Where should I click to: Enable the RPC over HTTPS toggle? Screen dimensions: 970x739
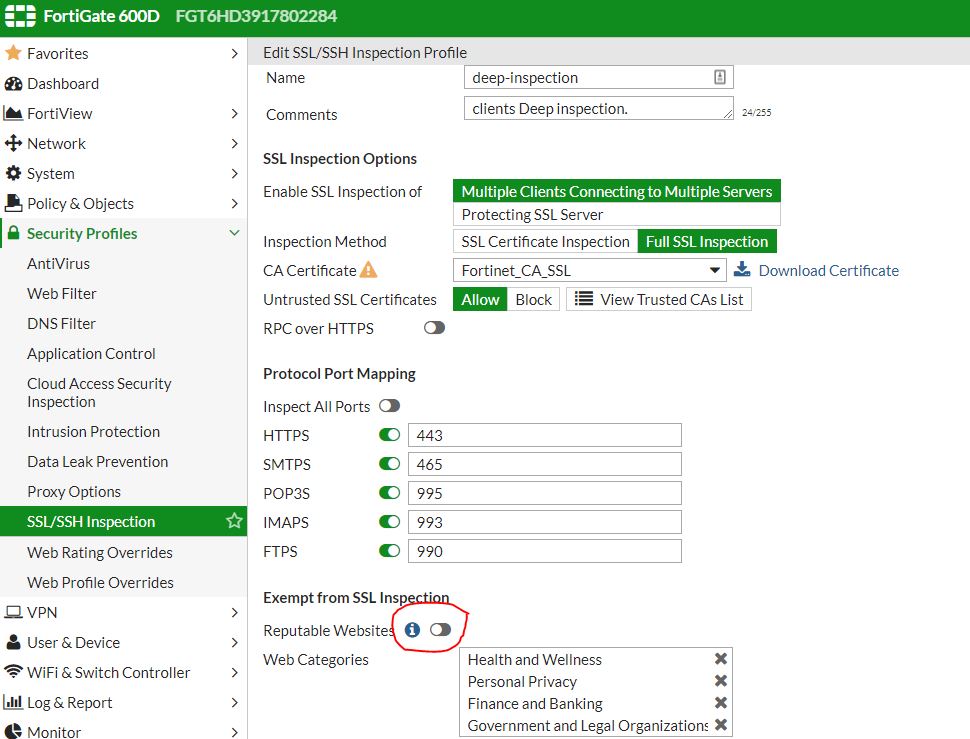[x=433, y=327]
